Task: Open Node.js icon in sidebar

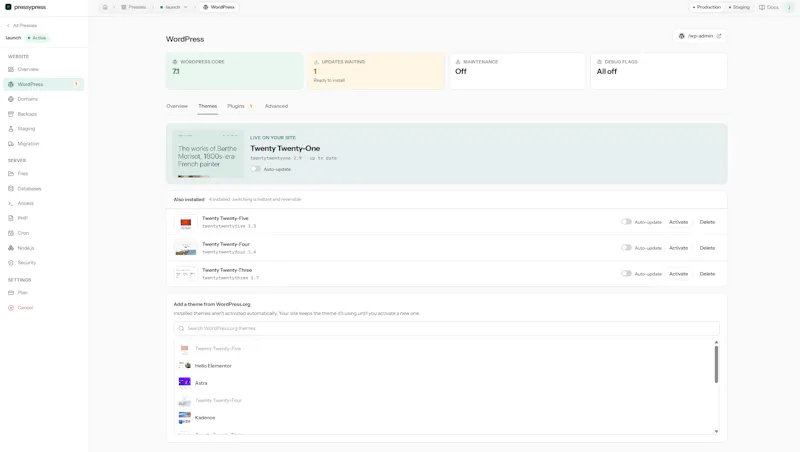Action: click(11, 248)
